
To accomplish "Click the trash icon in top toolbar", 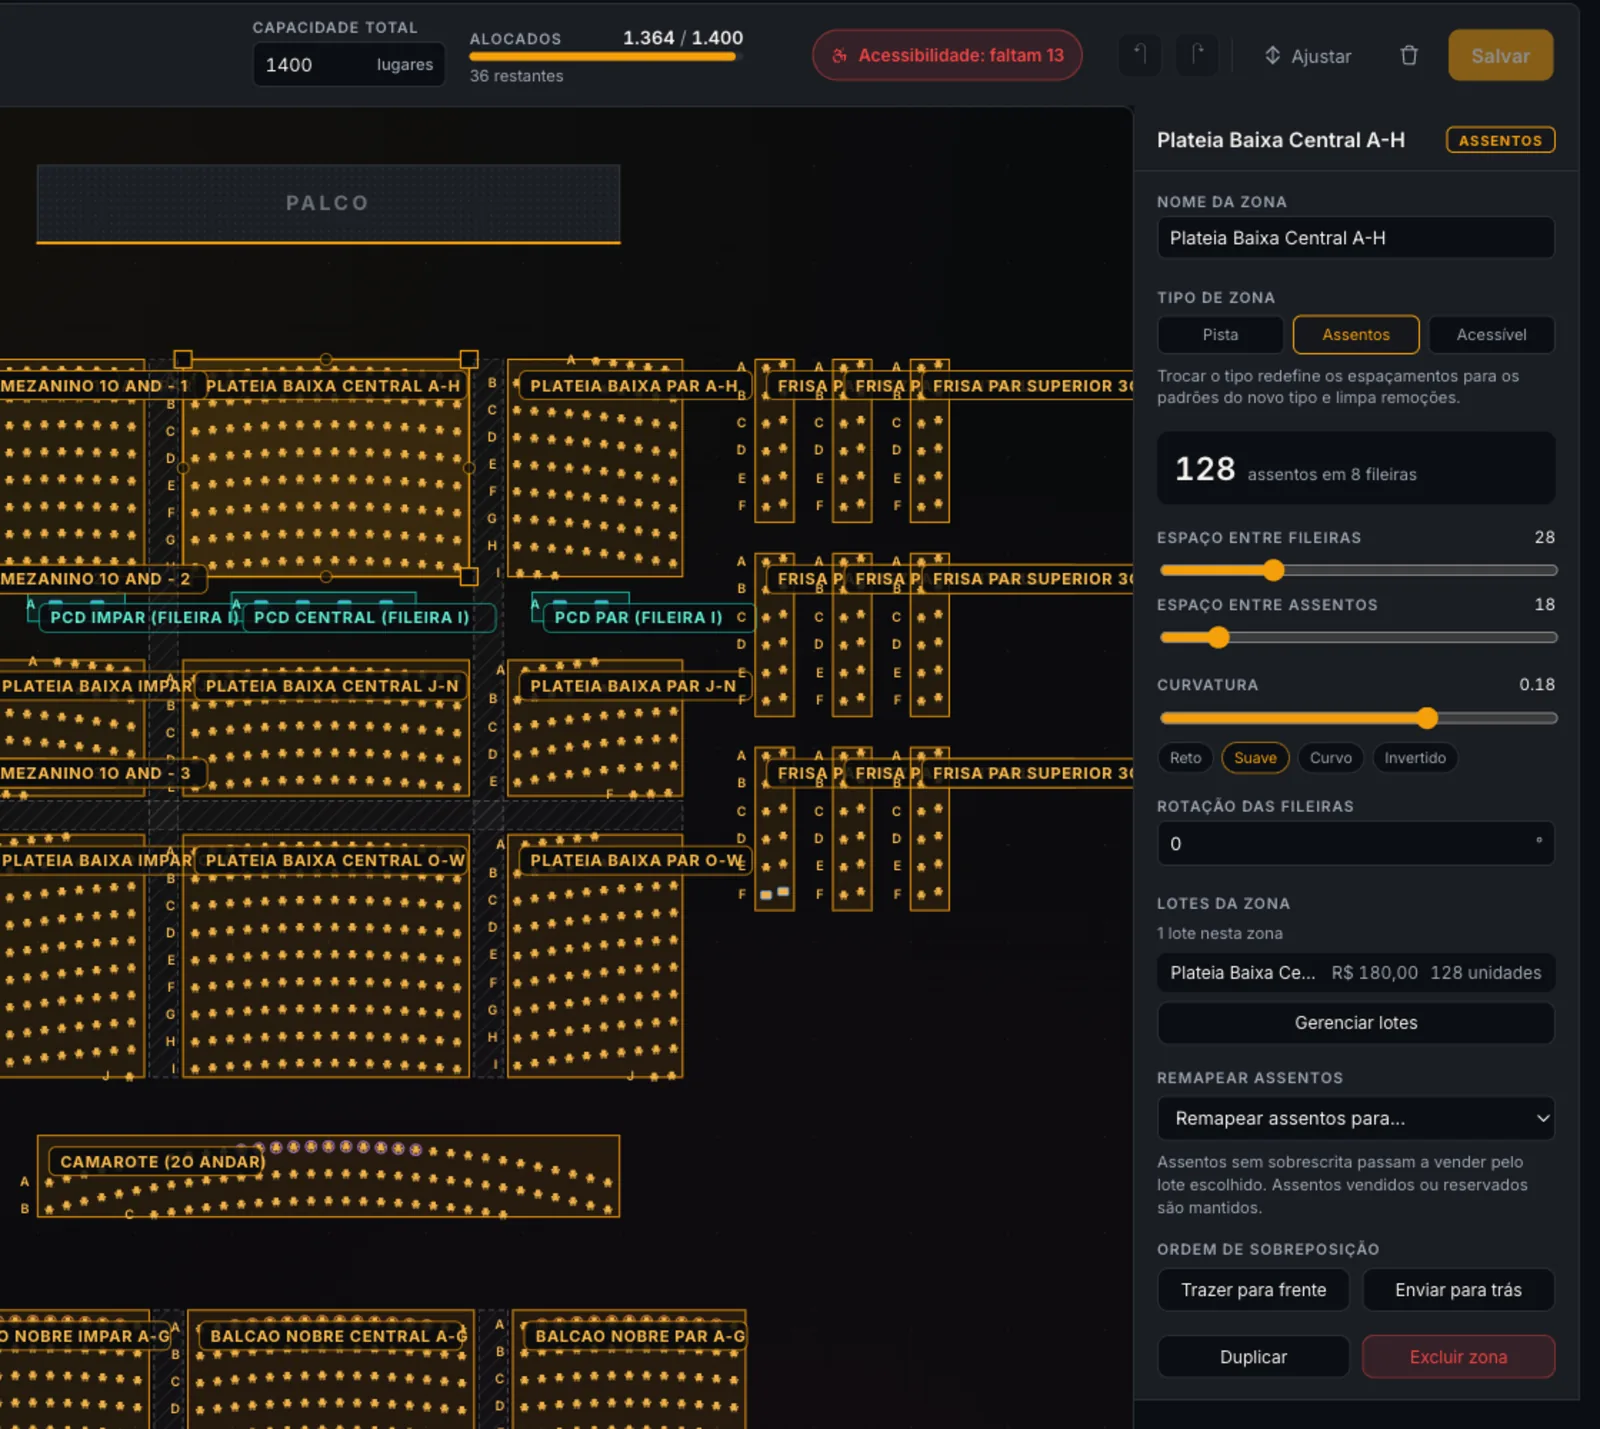I will click(x=1409, y=56).
